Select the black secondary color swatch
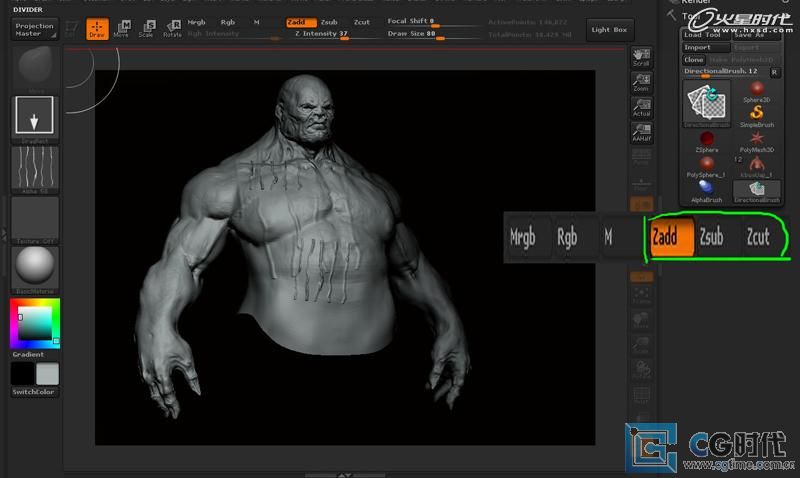 coord(22,374)
